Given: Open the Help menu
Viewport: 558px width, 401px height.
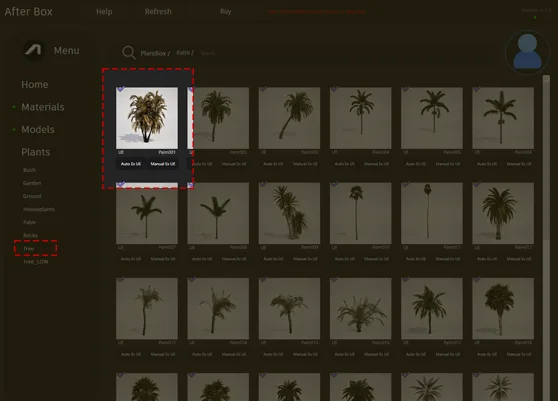Looking at the screenshot, I should point(104,12).
